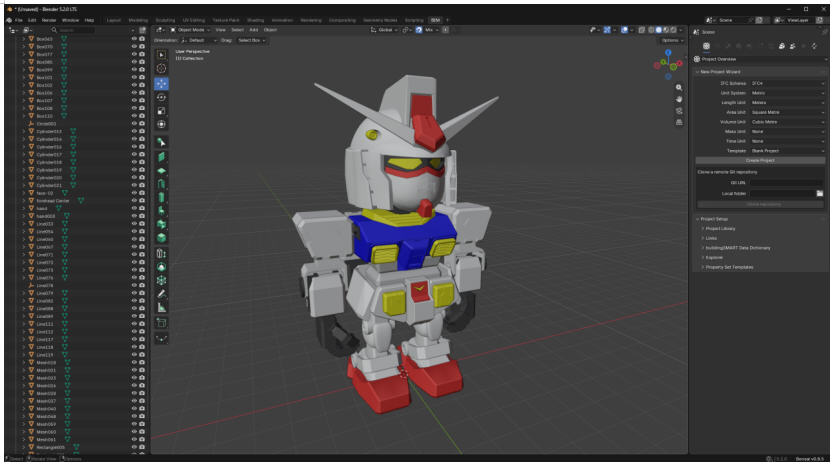Screen dimensions: 834x467
Task: Open the Render menu
Action: [x=49, y=20]
